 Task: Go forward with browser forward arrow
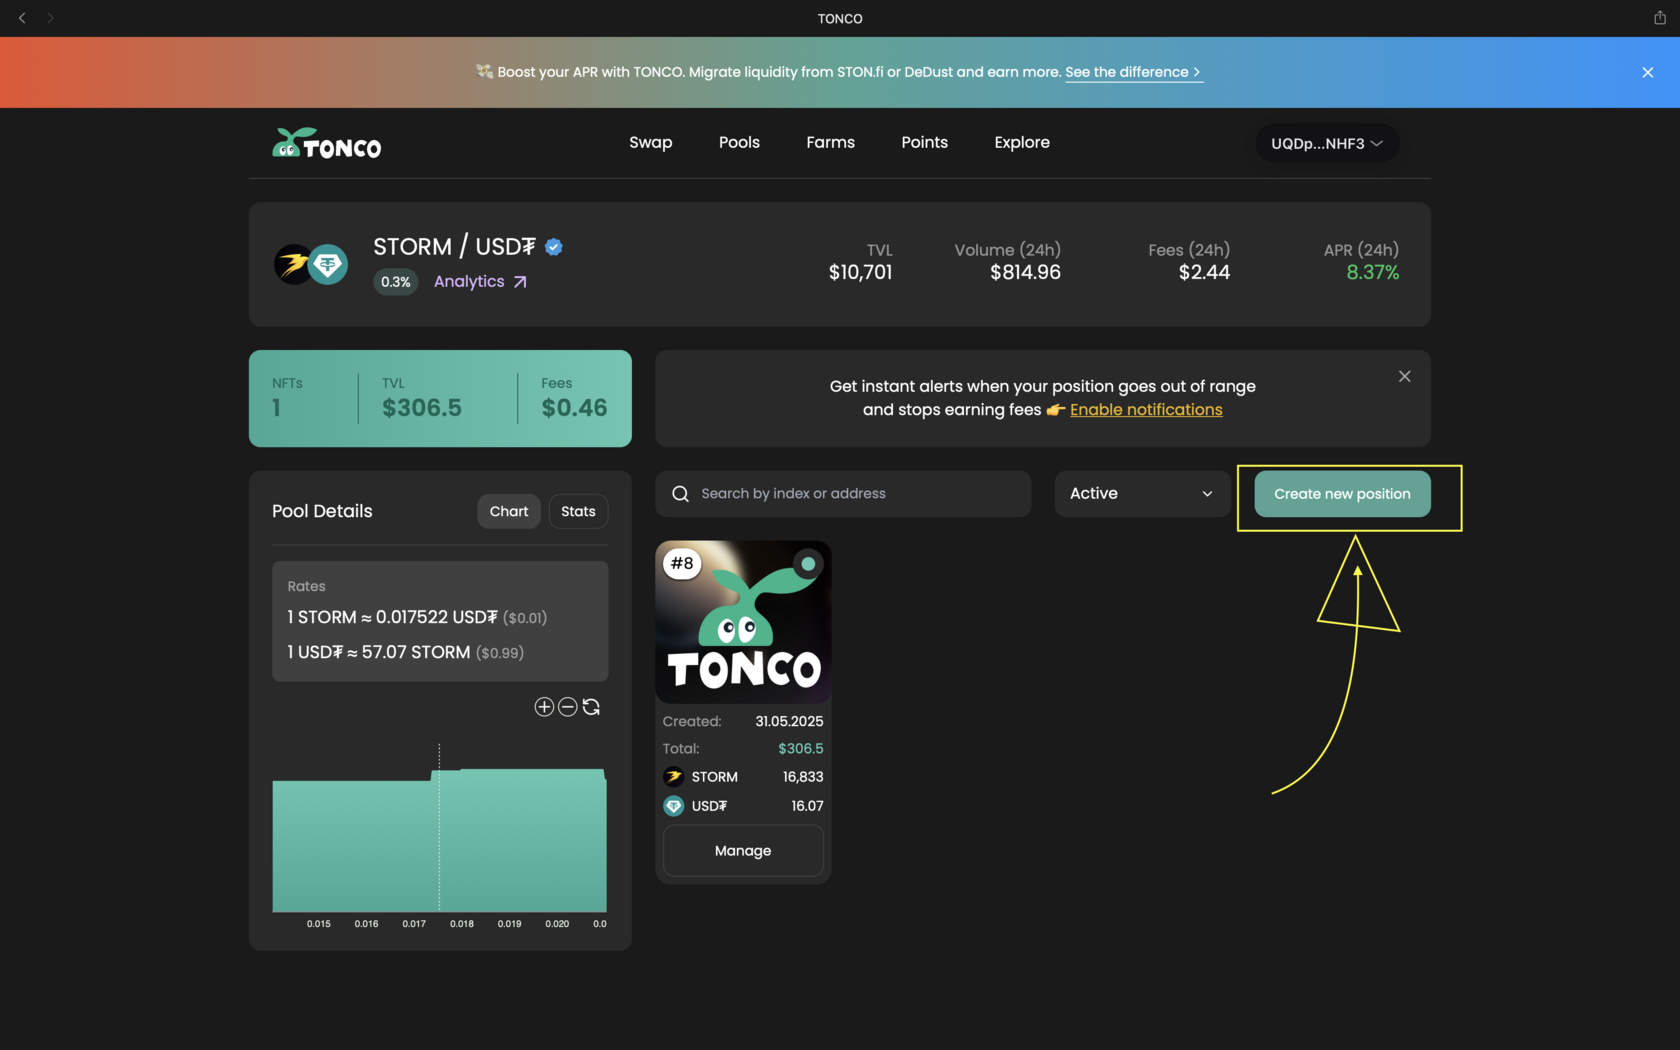click(x=50, y=18)
